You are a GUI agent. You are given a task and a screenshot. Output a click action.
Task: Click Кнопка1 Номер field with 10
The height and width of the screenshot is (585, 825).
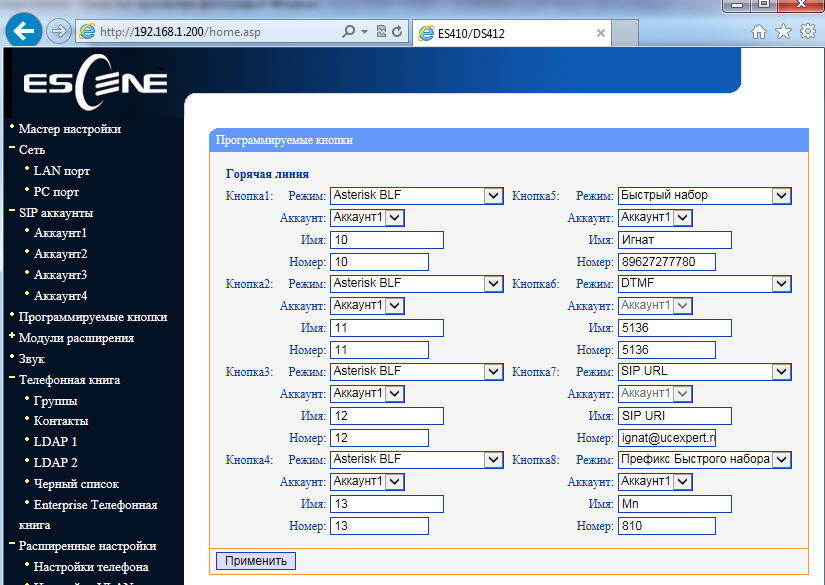379,262
